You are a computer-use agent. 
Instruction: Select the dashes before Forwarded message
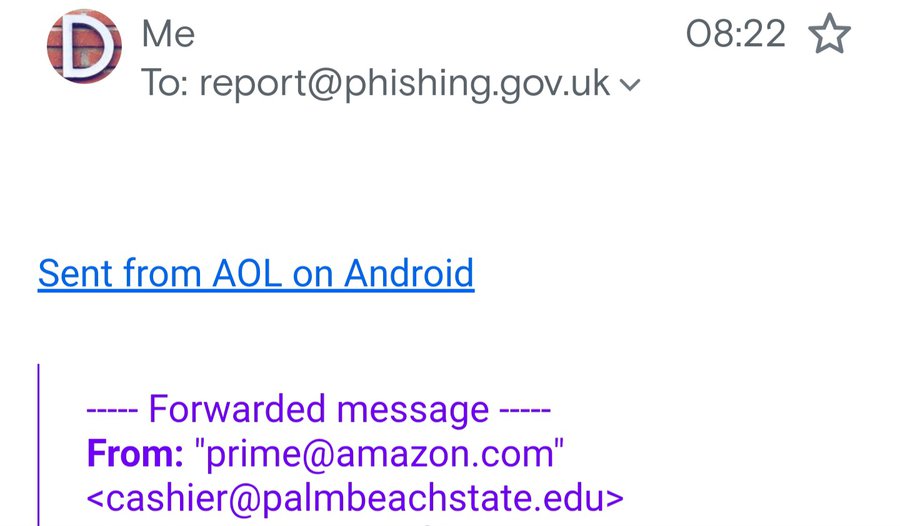[112, 411]
